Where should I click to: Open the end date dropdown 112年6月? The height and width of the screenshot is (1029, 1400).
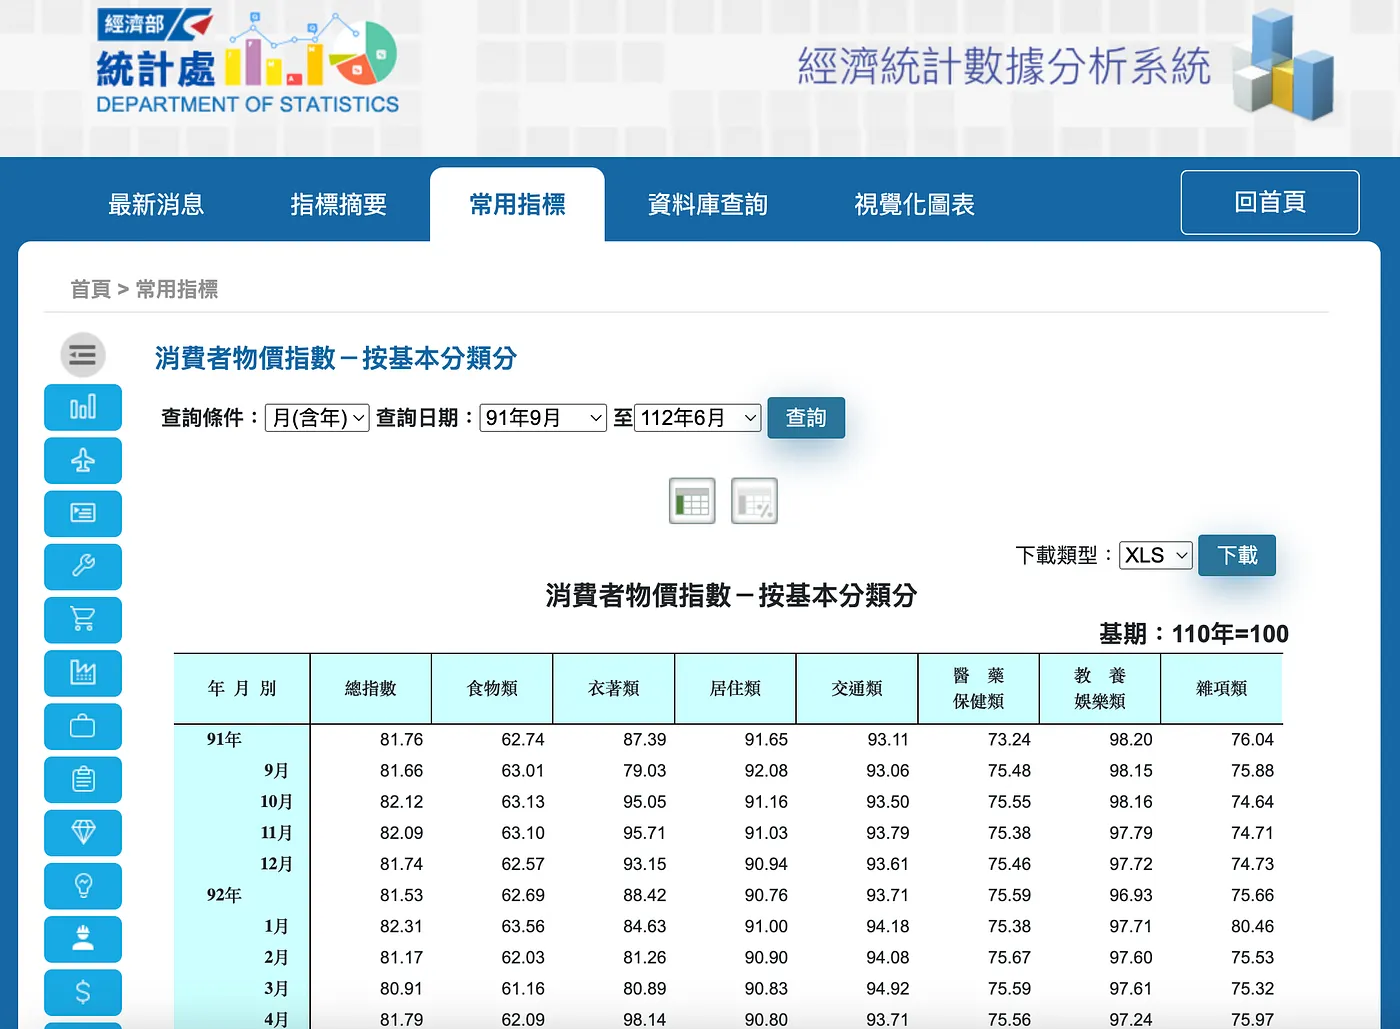pos(698,418)
